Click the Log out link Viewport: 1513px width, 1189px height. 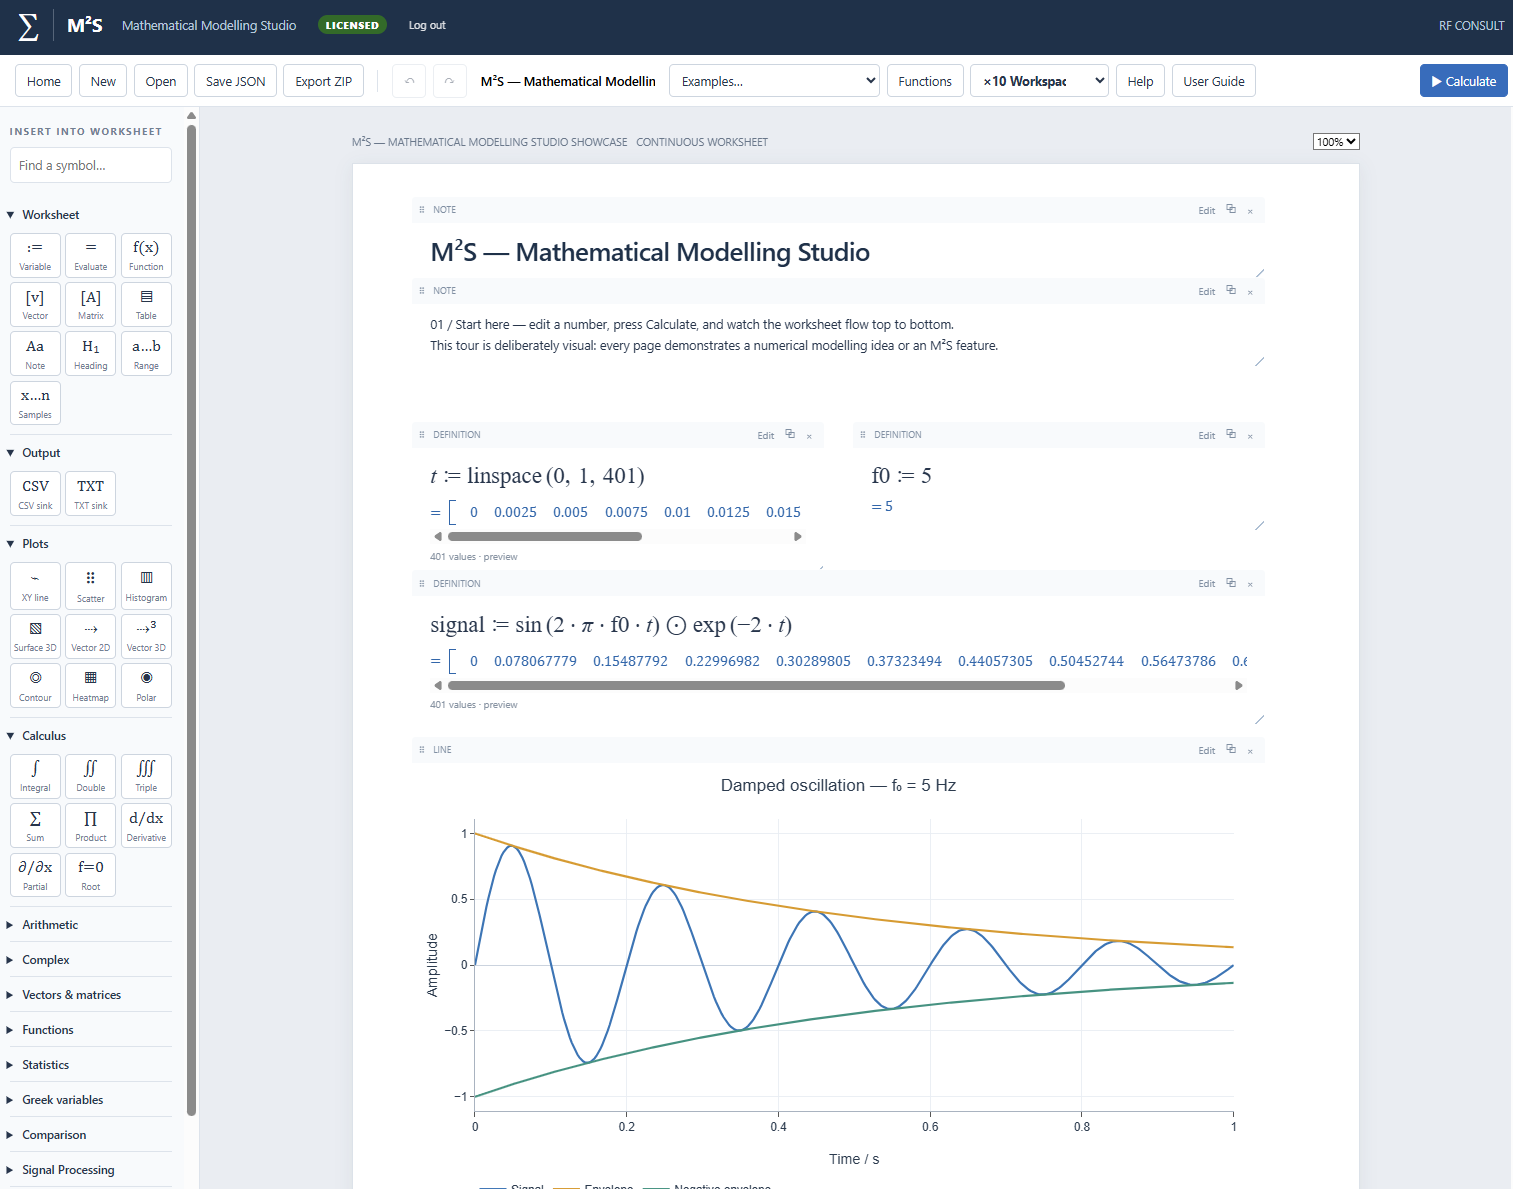pos(427,25)
